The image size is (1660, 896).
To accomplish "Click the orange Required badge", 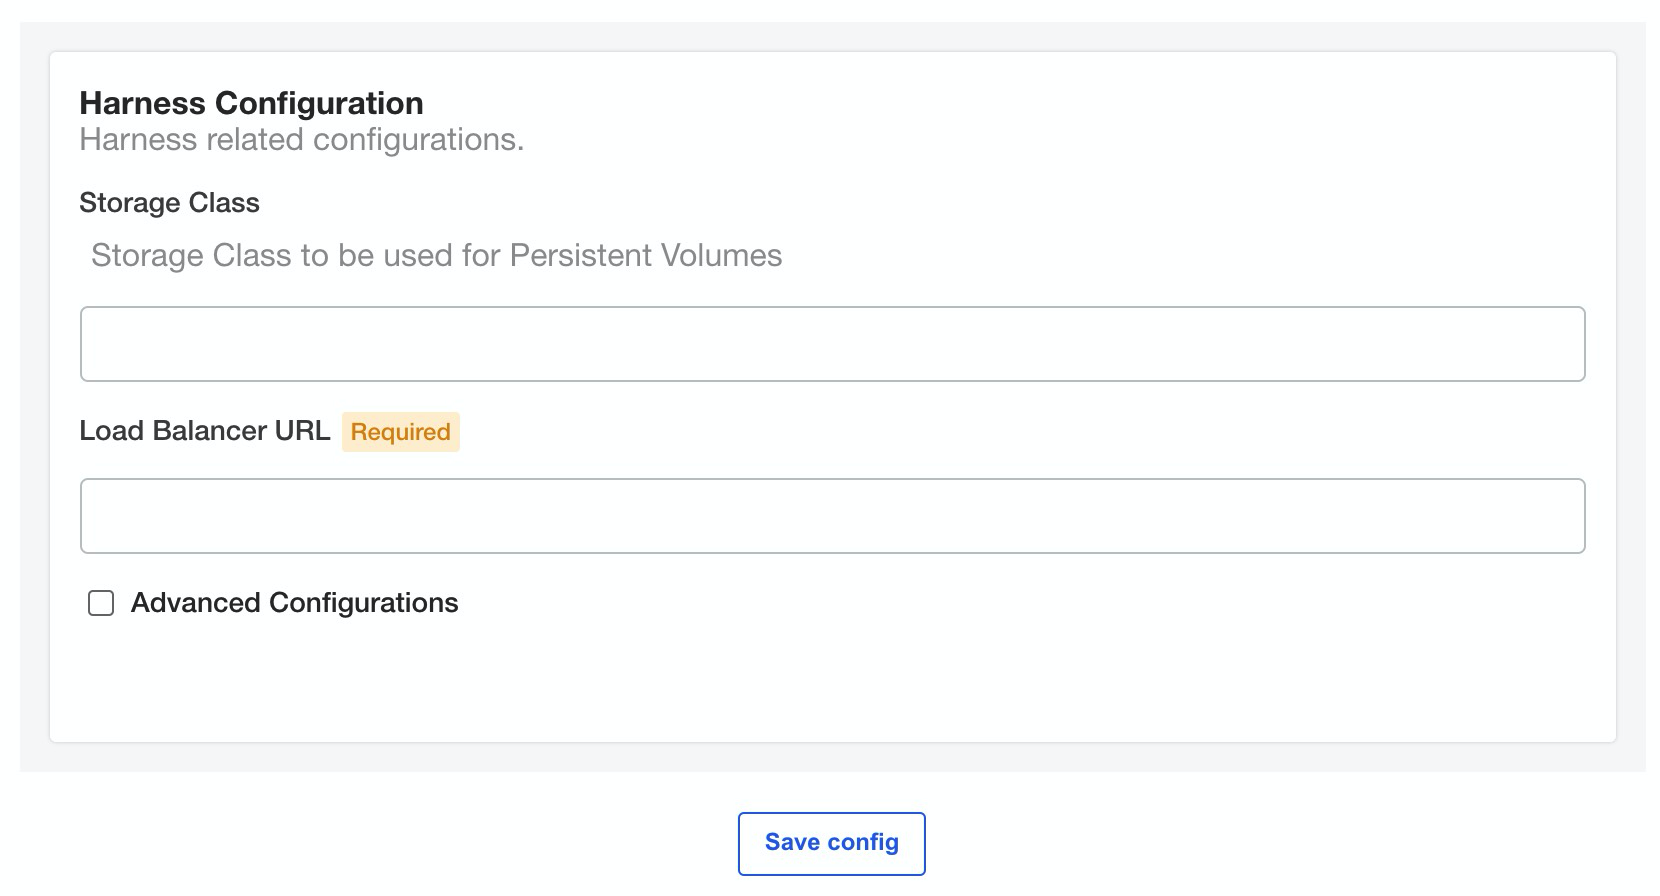I will (x=400, y=432).
